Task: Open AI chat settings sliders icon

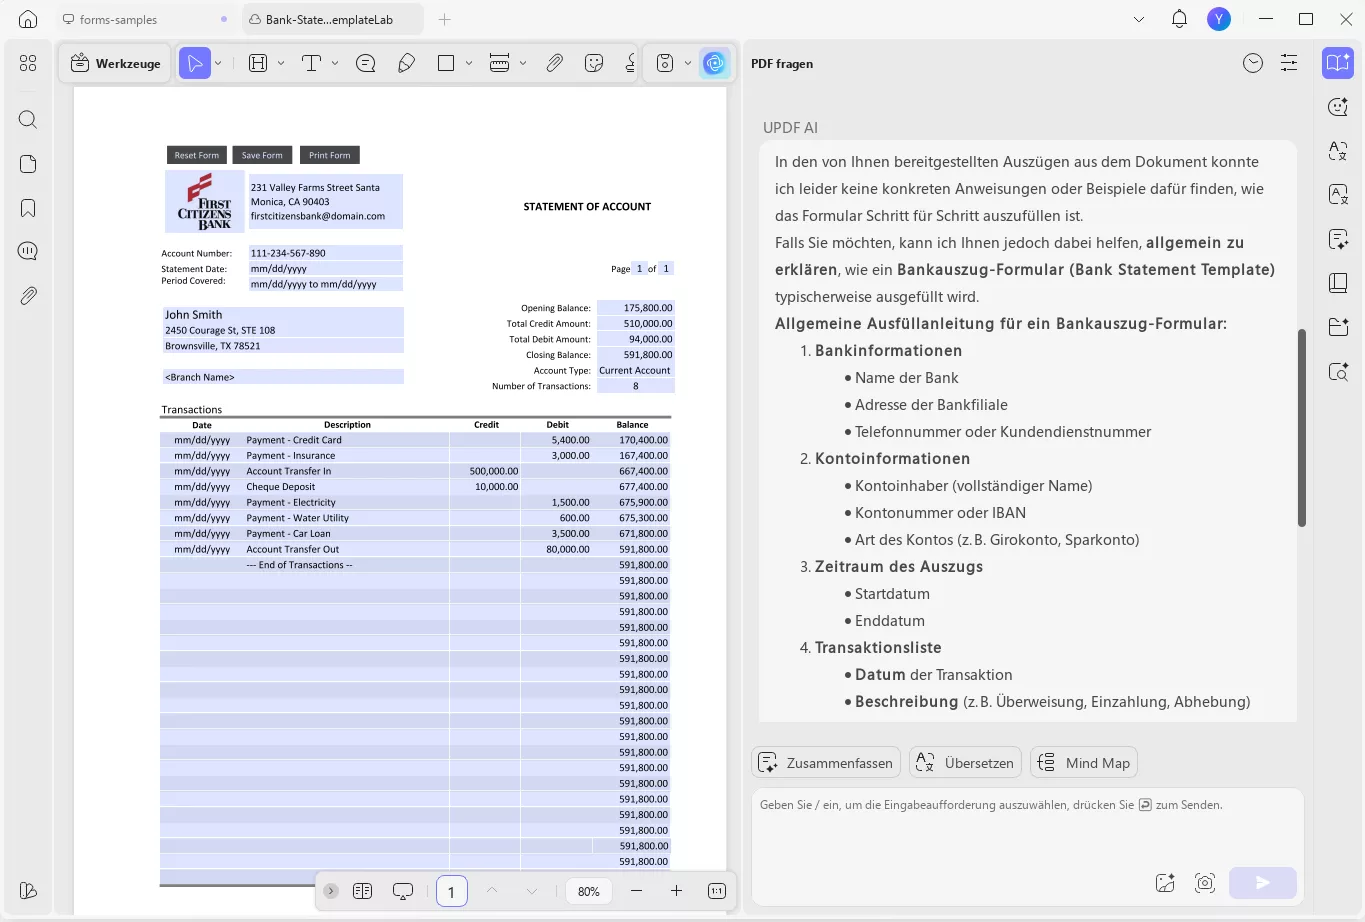Action: 1289,63
